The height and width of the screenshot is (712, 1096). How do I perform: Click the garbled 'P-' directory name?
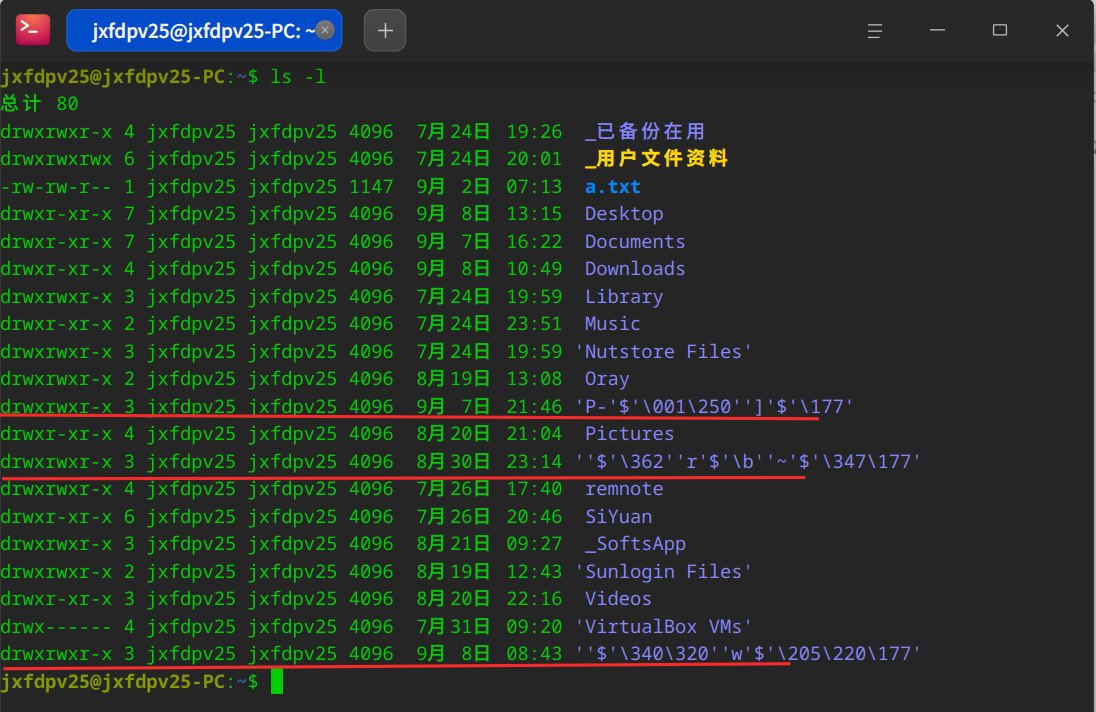point(714,407)
